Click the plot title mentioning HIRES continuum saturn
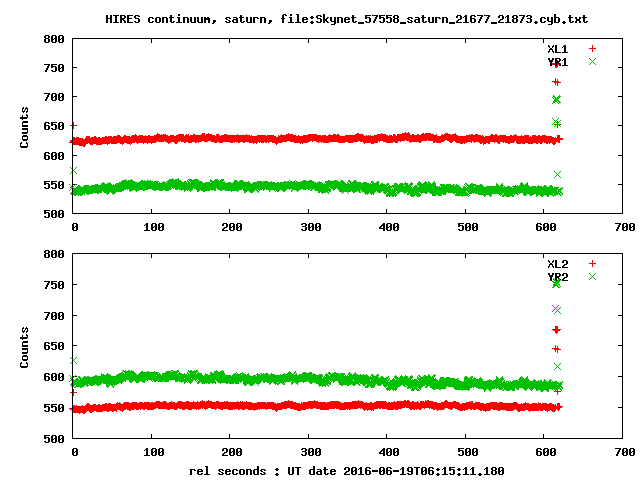640x480 pixels. pos(347,19)
